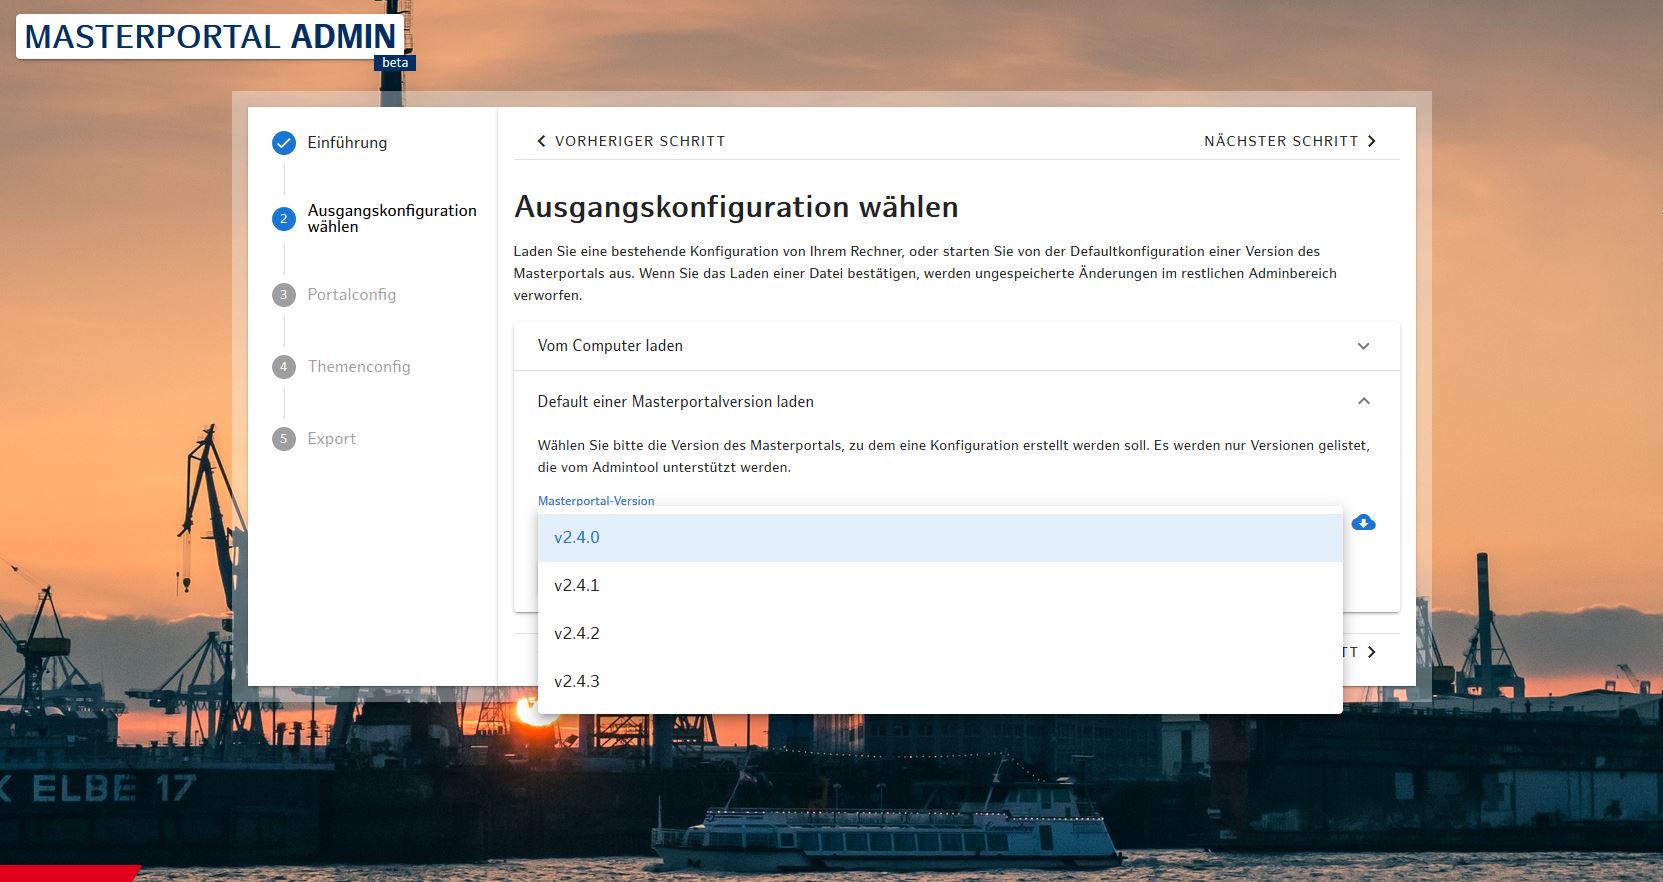Image resolution: width=1663 pixels, height=882 pixels.
Task: Click the text 'Wählen Sie bitte die Version'
Action: click(x=954, y=456)
